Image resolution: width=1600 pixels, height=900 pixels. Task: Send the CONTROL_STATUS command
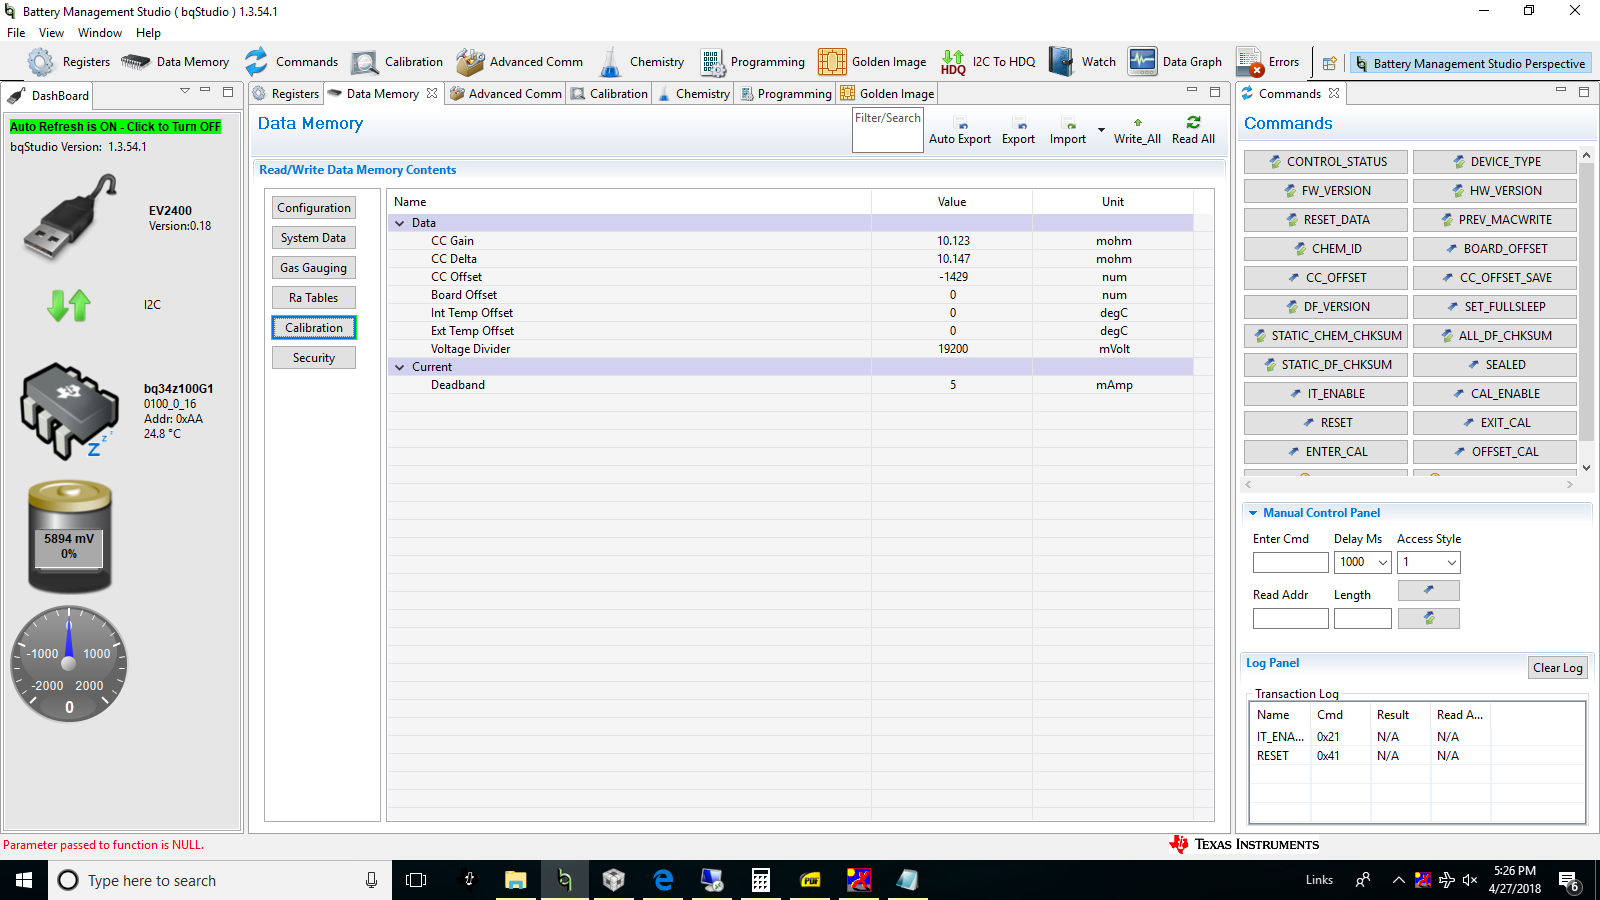pyautogui.click(x=1326, y=162)
